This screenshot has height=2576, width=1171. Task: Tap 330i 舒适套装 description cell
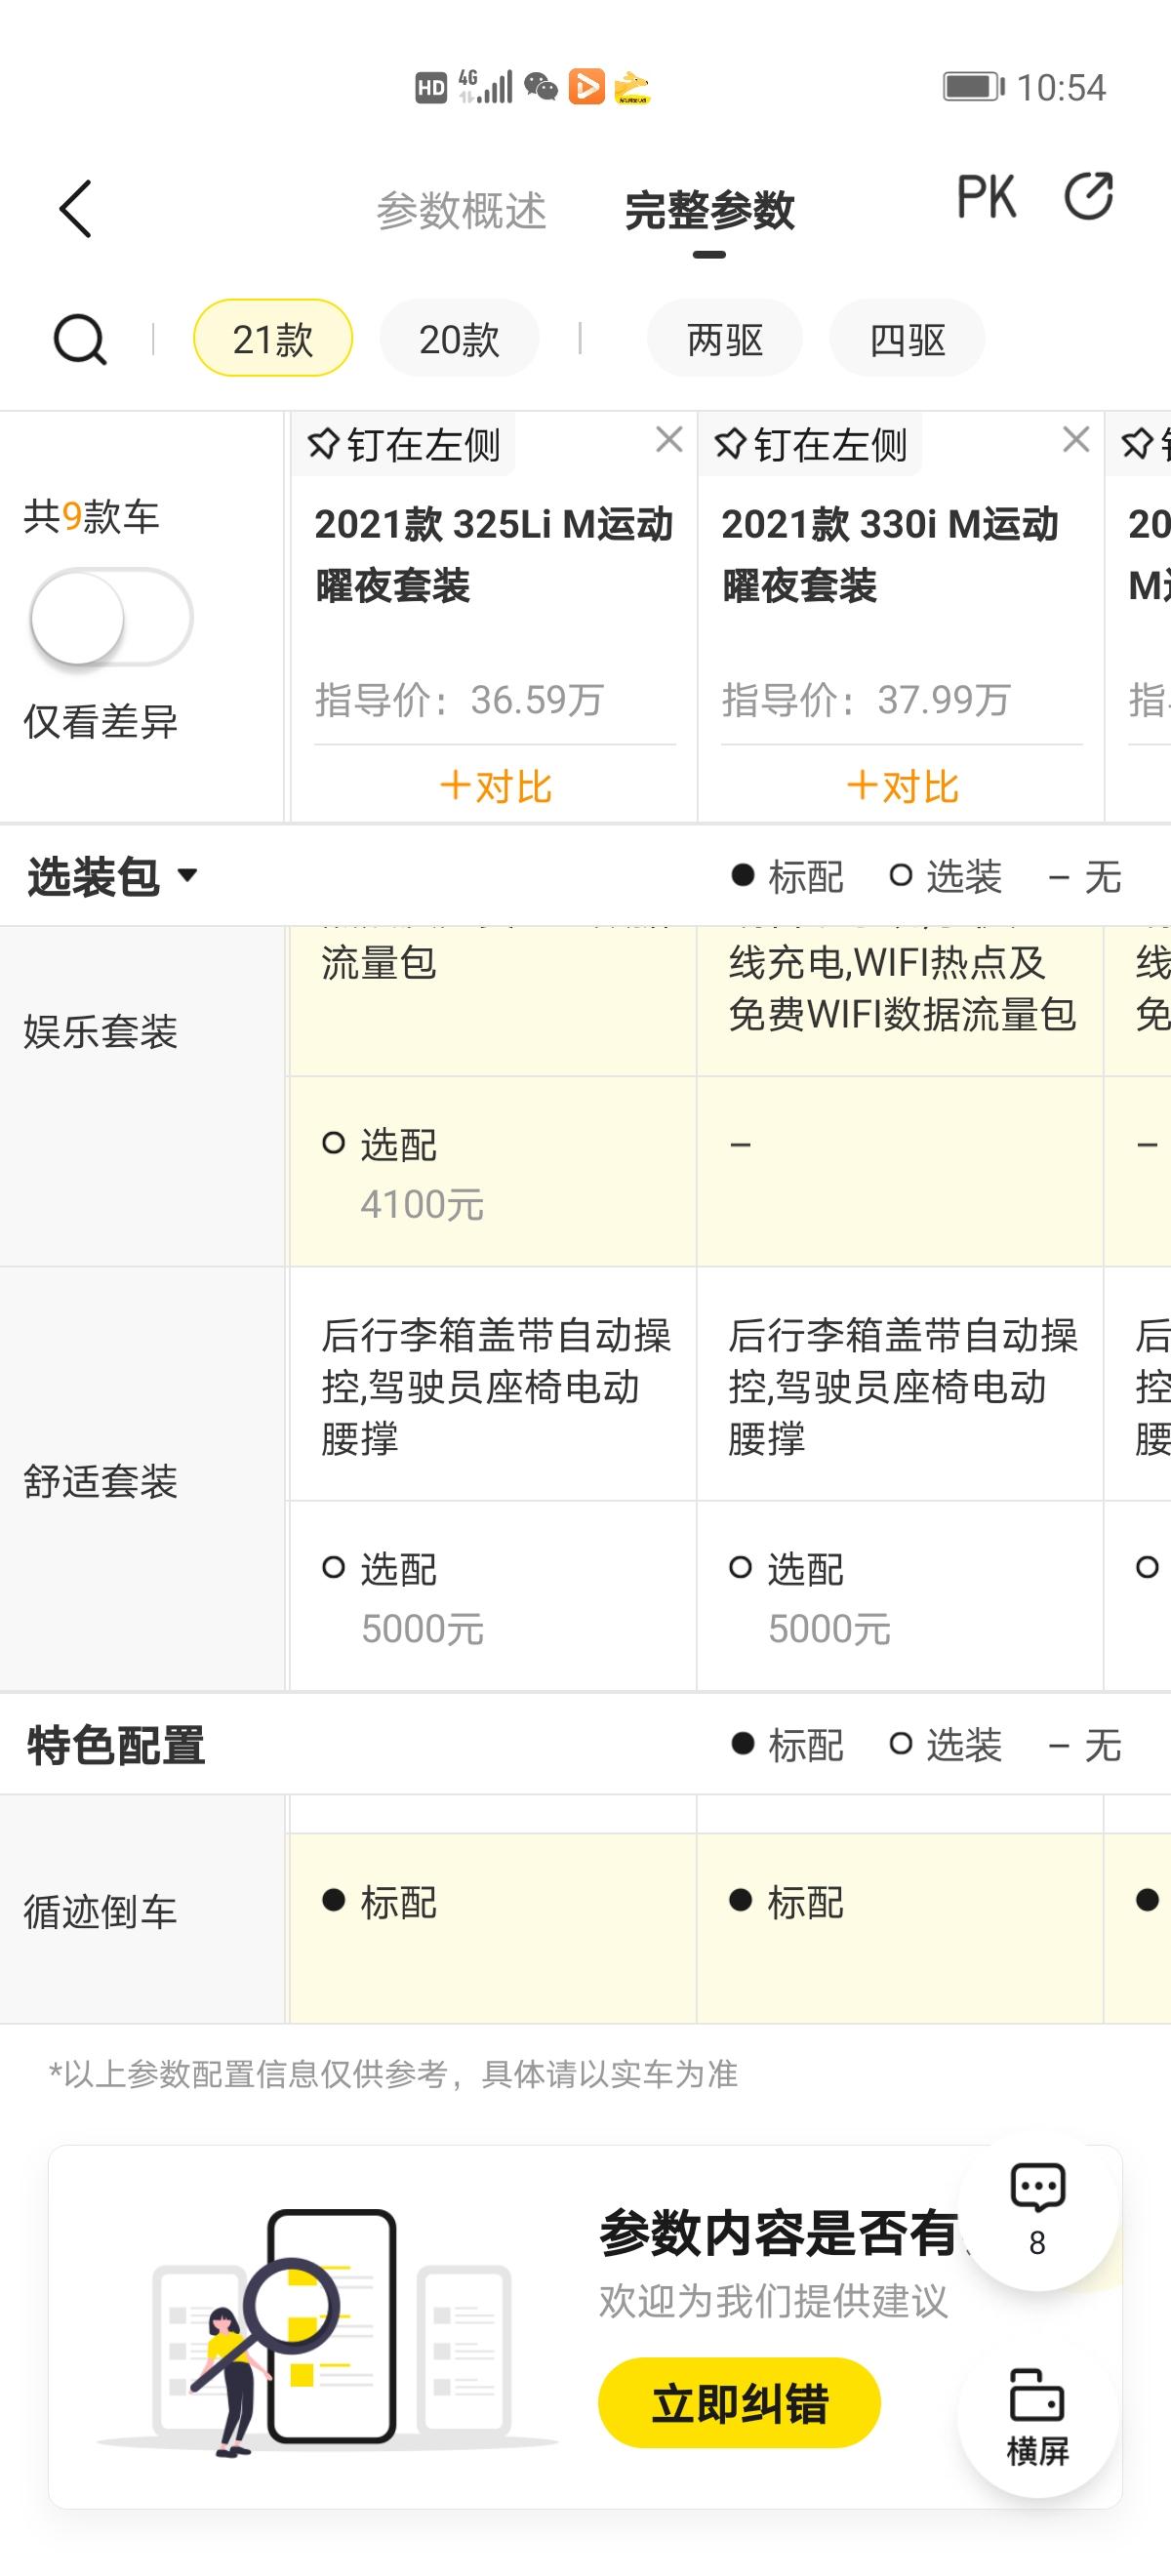(900, 1385)
